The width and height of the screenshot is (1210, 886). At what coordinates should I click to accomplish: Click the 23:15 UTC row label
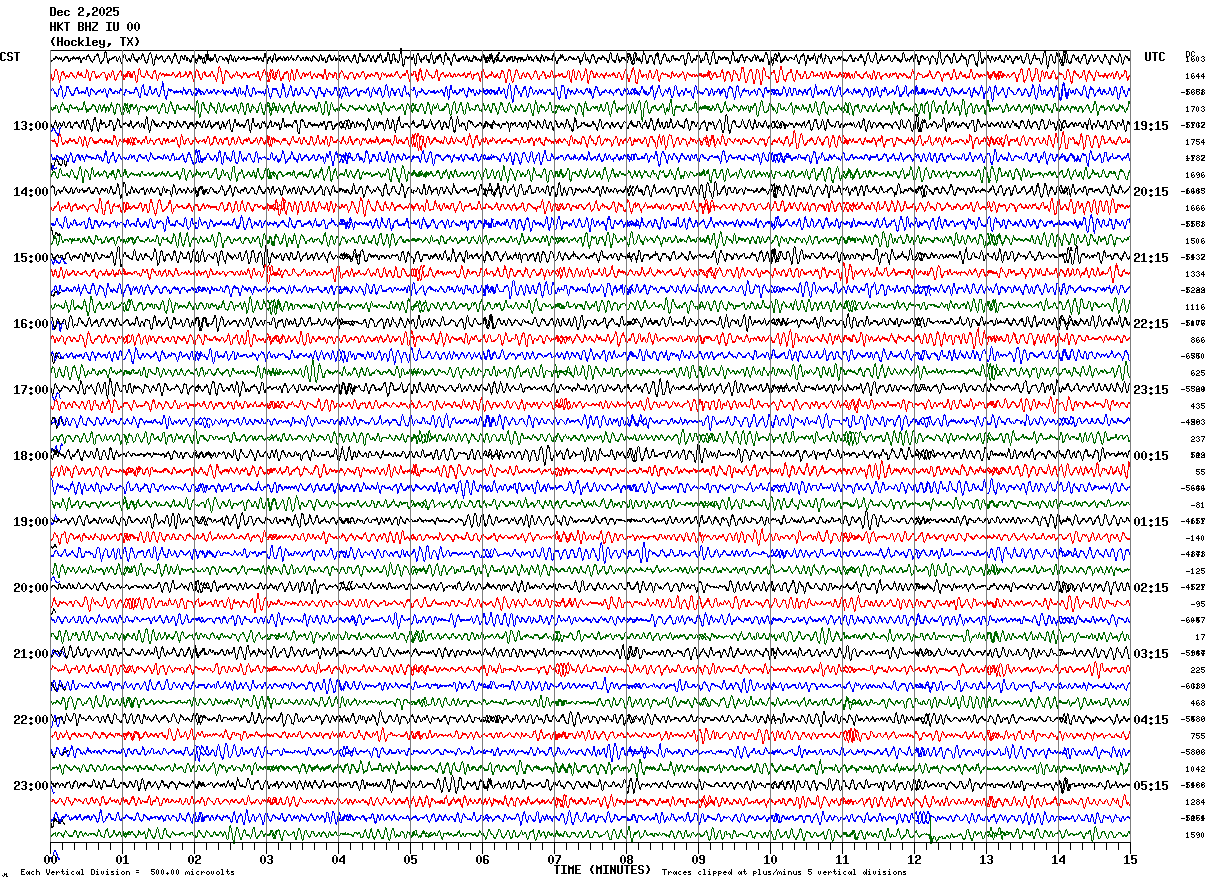(x=1151, y=390)
